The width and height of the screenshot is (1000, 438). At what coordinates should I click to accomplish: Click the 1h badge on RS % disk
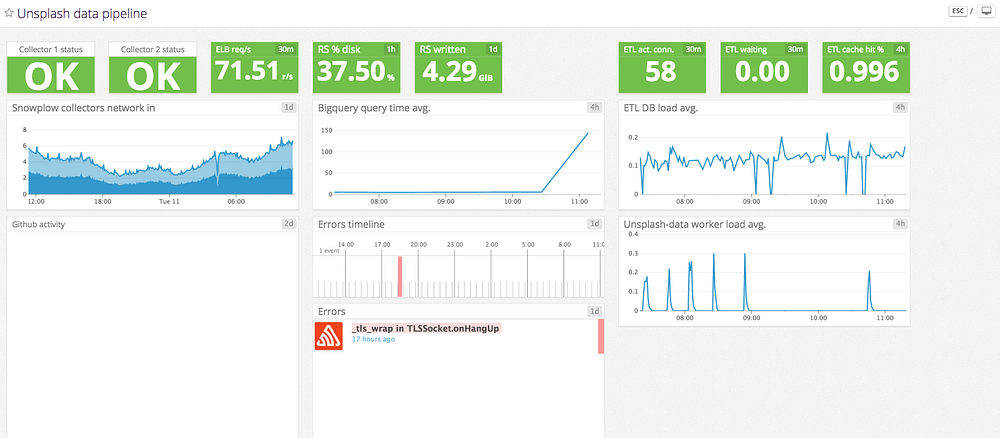pos(391,49)
